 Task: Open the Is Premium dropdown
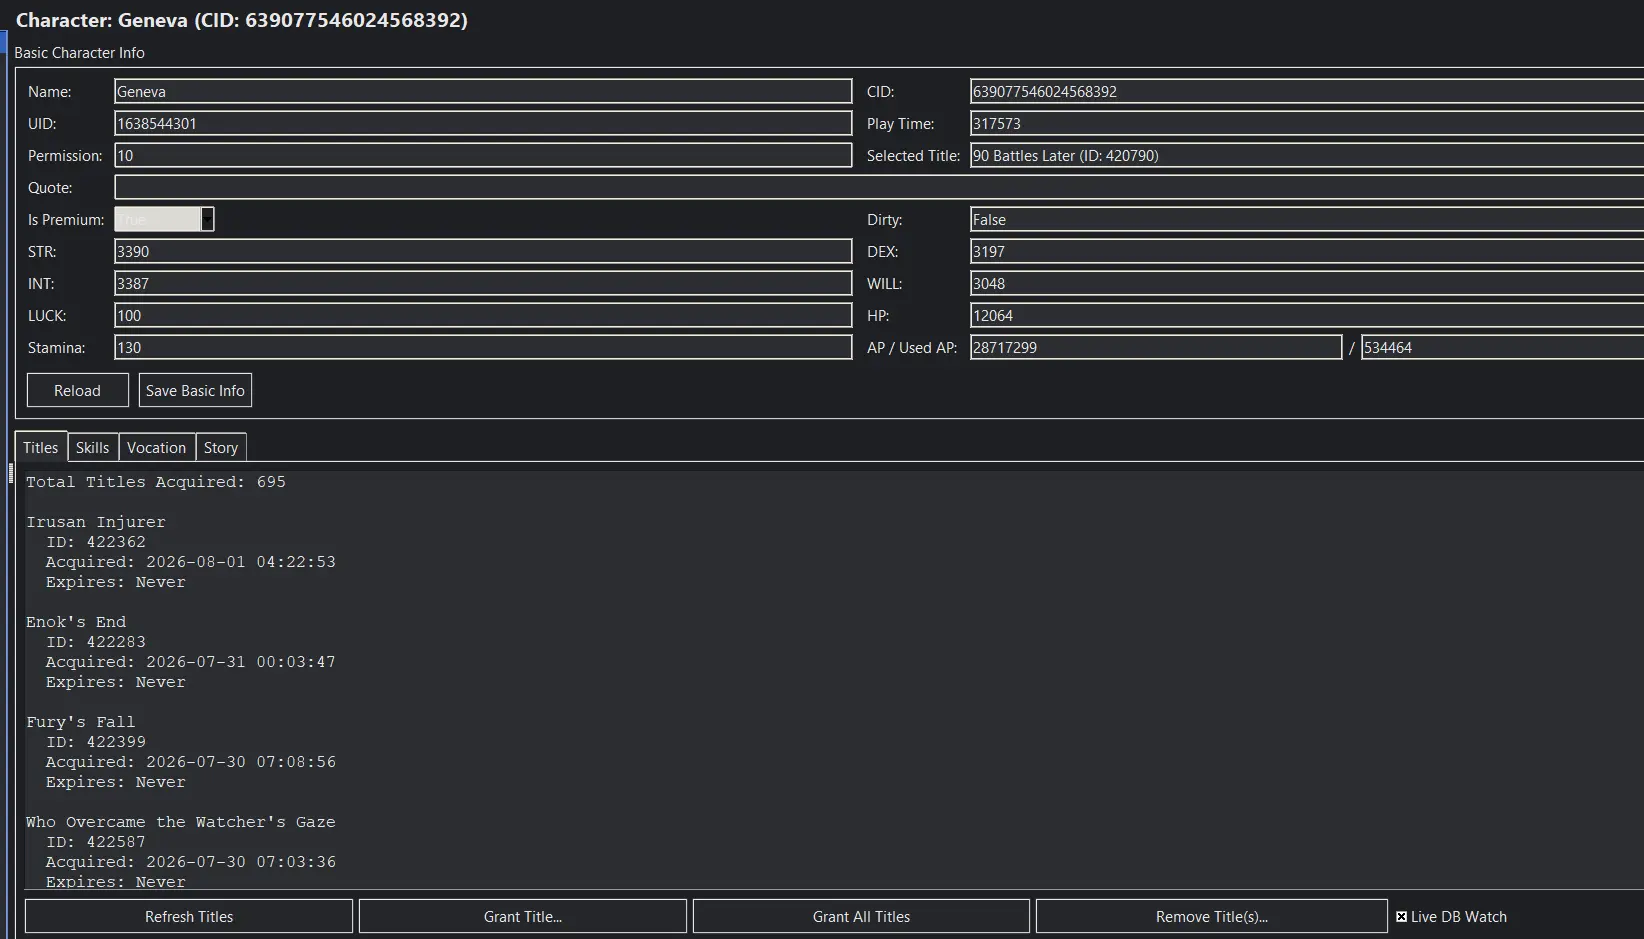207,219
